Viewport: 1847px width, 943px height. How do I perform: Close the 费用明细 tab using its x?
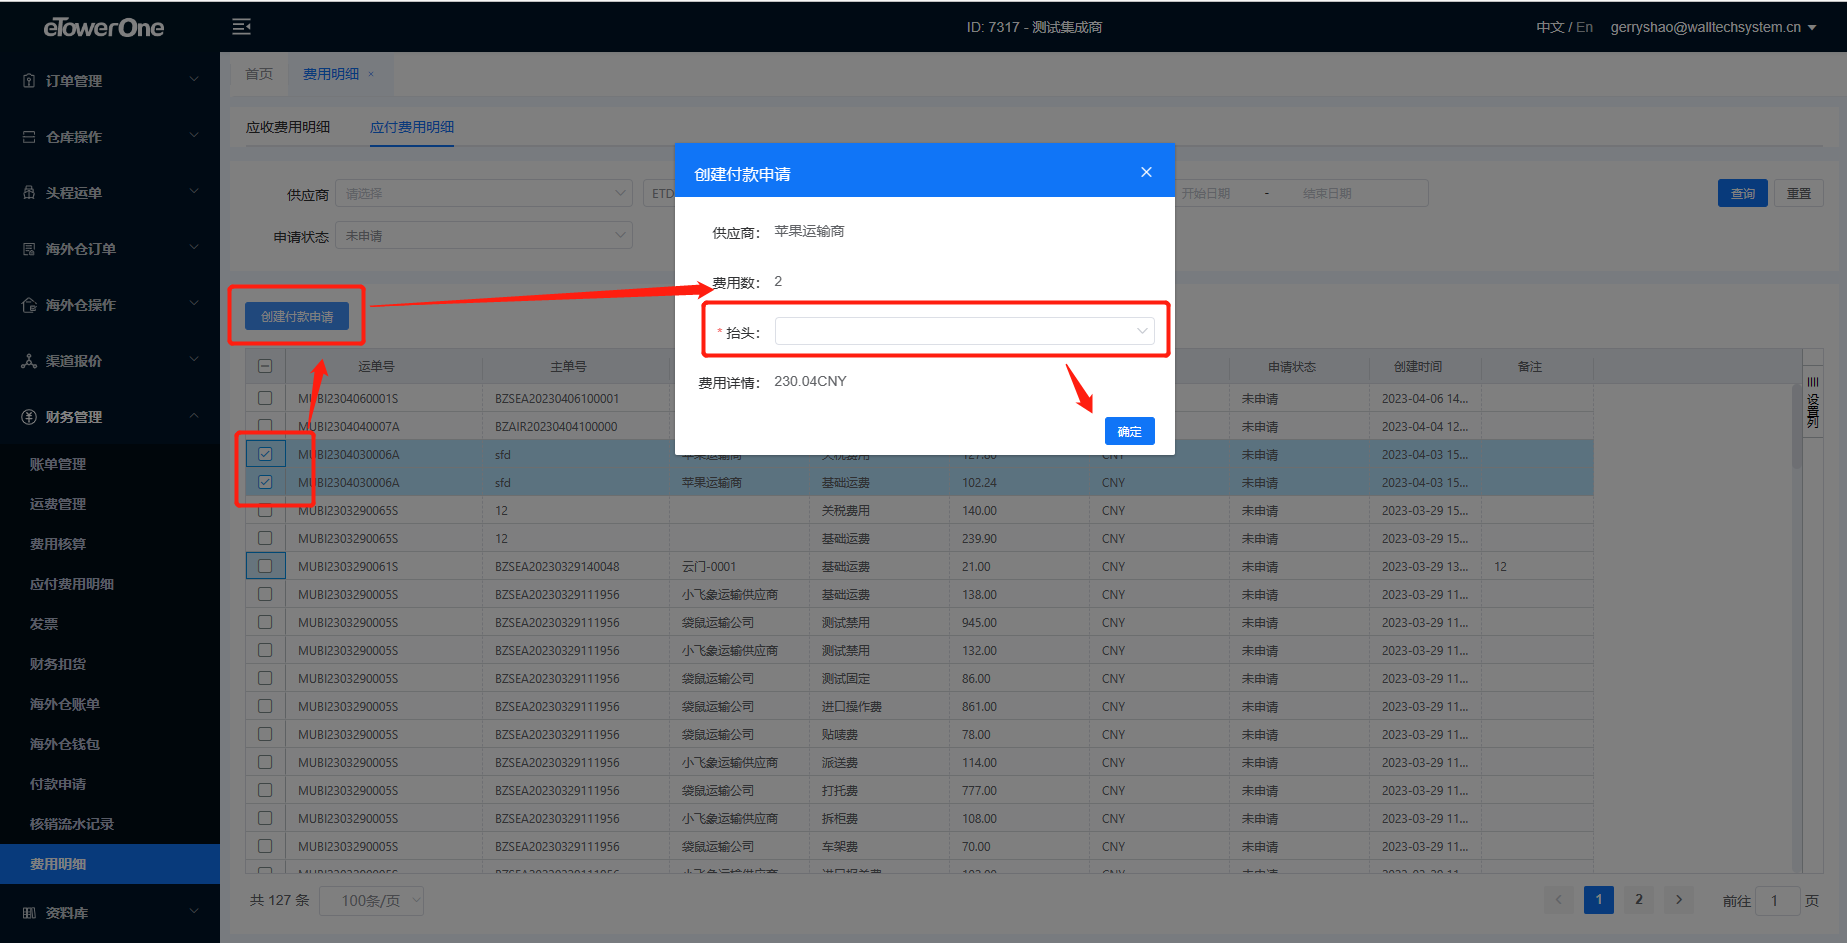371,74
